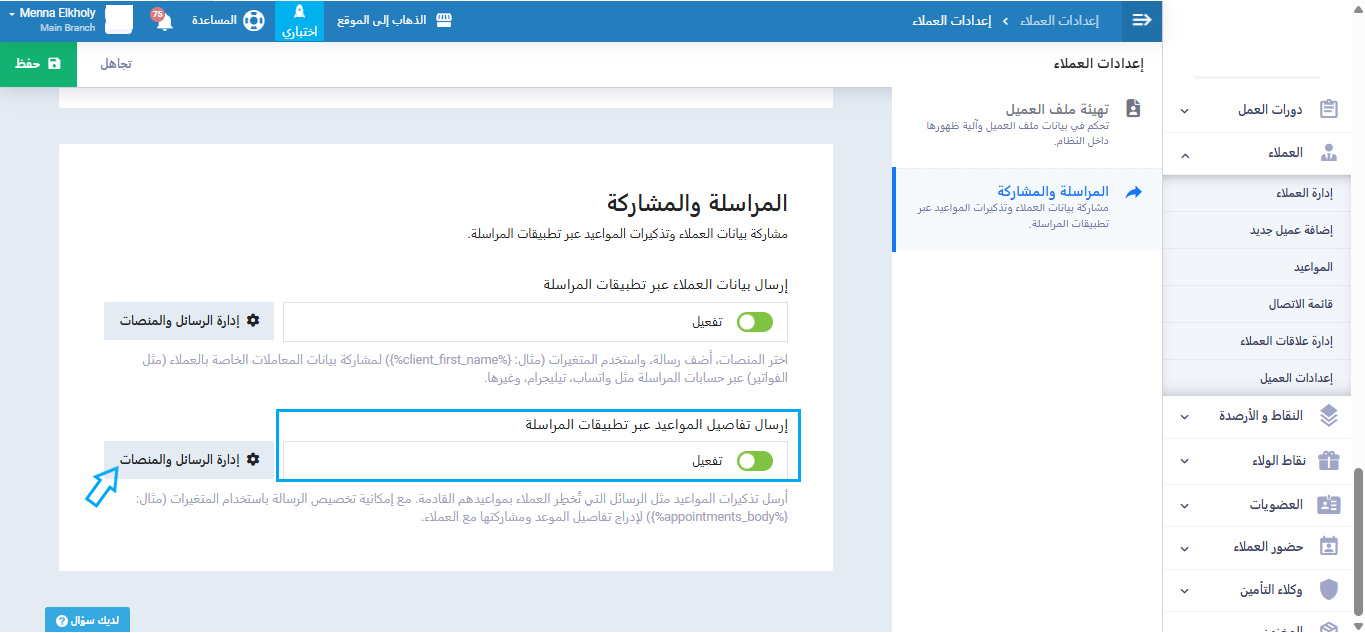
Task: Toggle إرسال بيانات العملاء messaging switch
Action: pyautogui.click(x=755, y=322)
